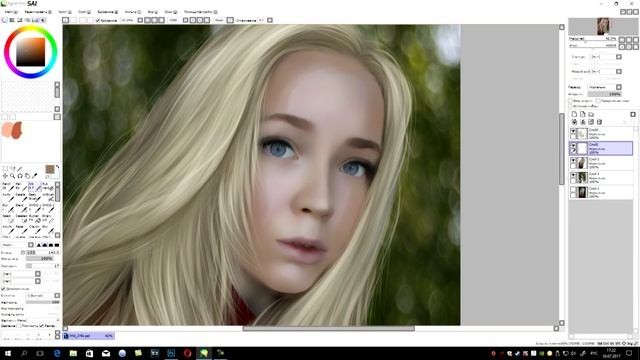Click the layer mask button beside the folder icon
The width and height of the screenshot is (640, 360).
tap(633, 114)
